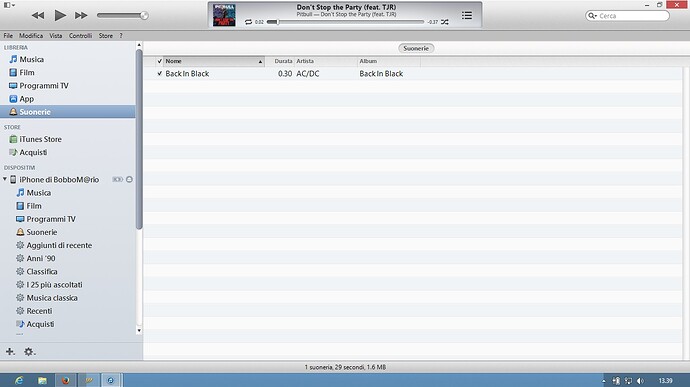
Task: Open the gear settings menu
Action: 29,351
